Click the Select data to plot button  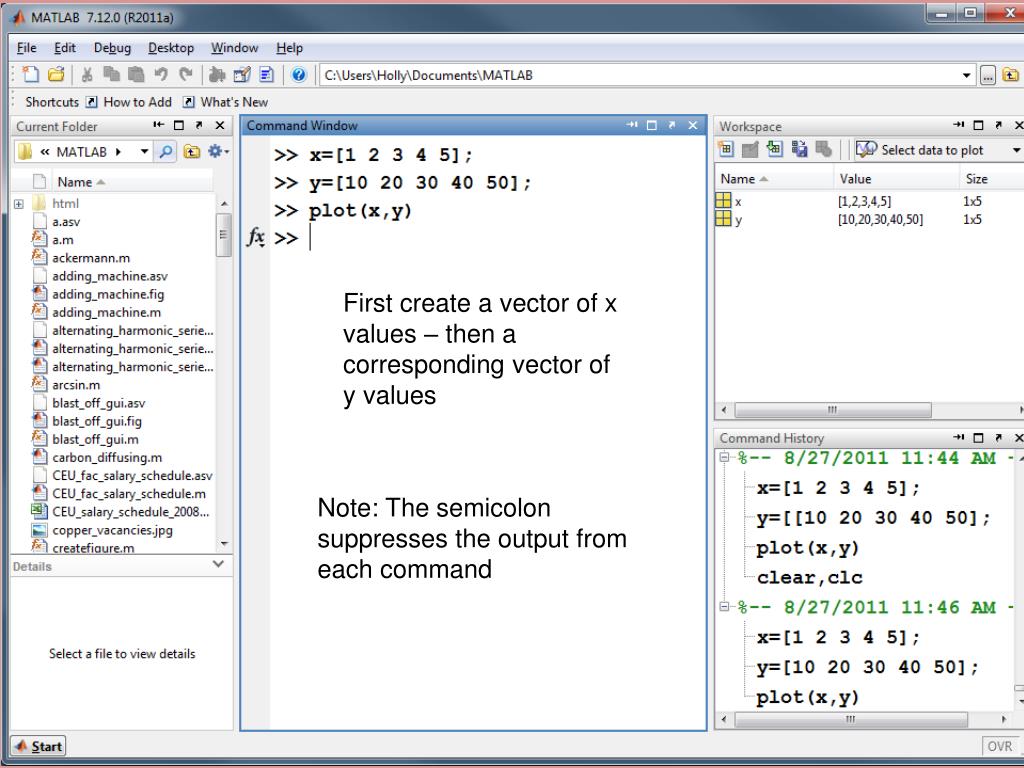pos(920,150)
